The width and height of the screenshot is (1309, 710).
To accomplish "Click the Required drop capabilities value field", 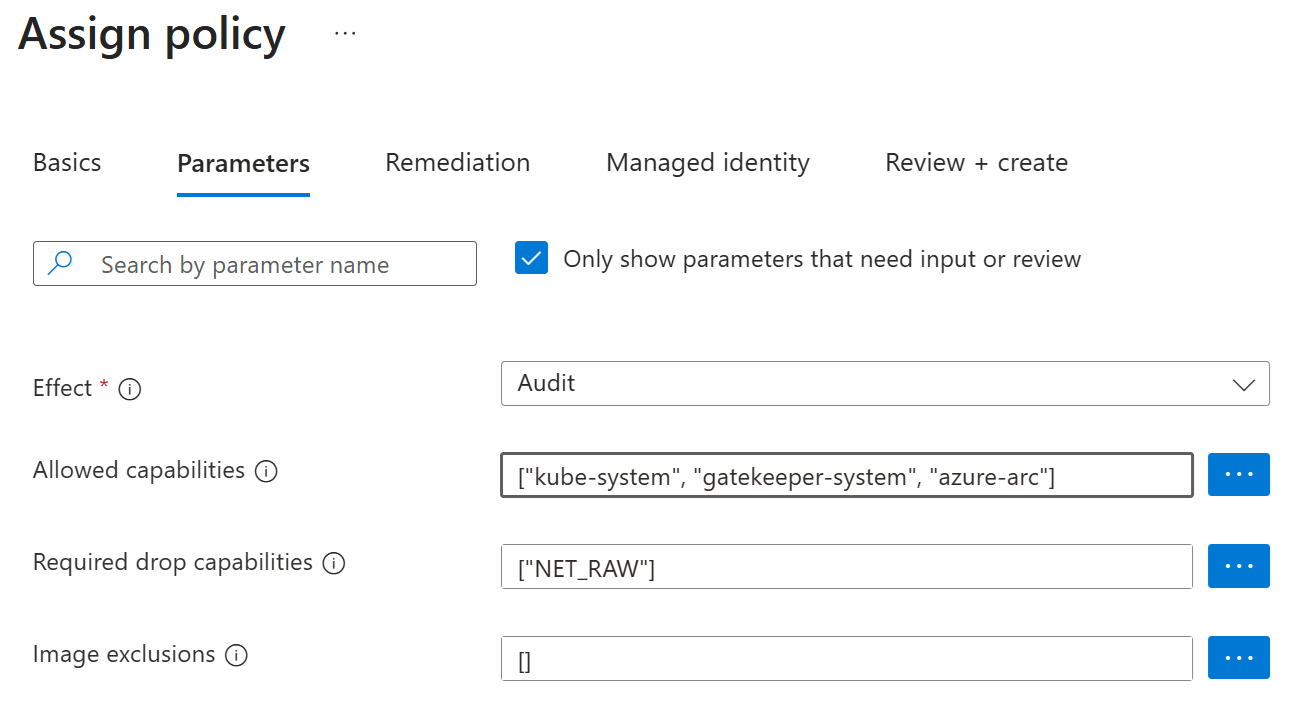I will click(846, 566).
